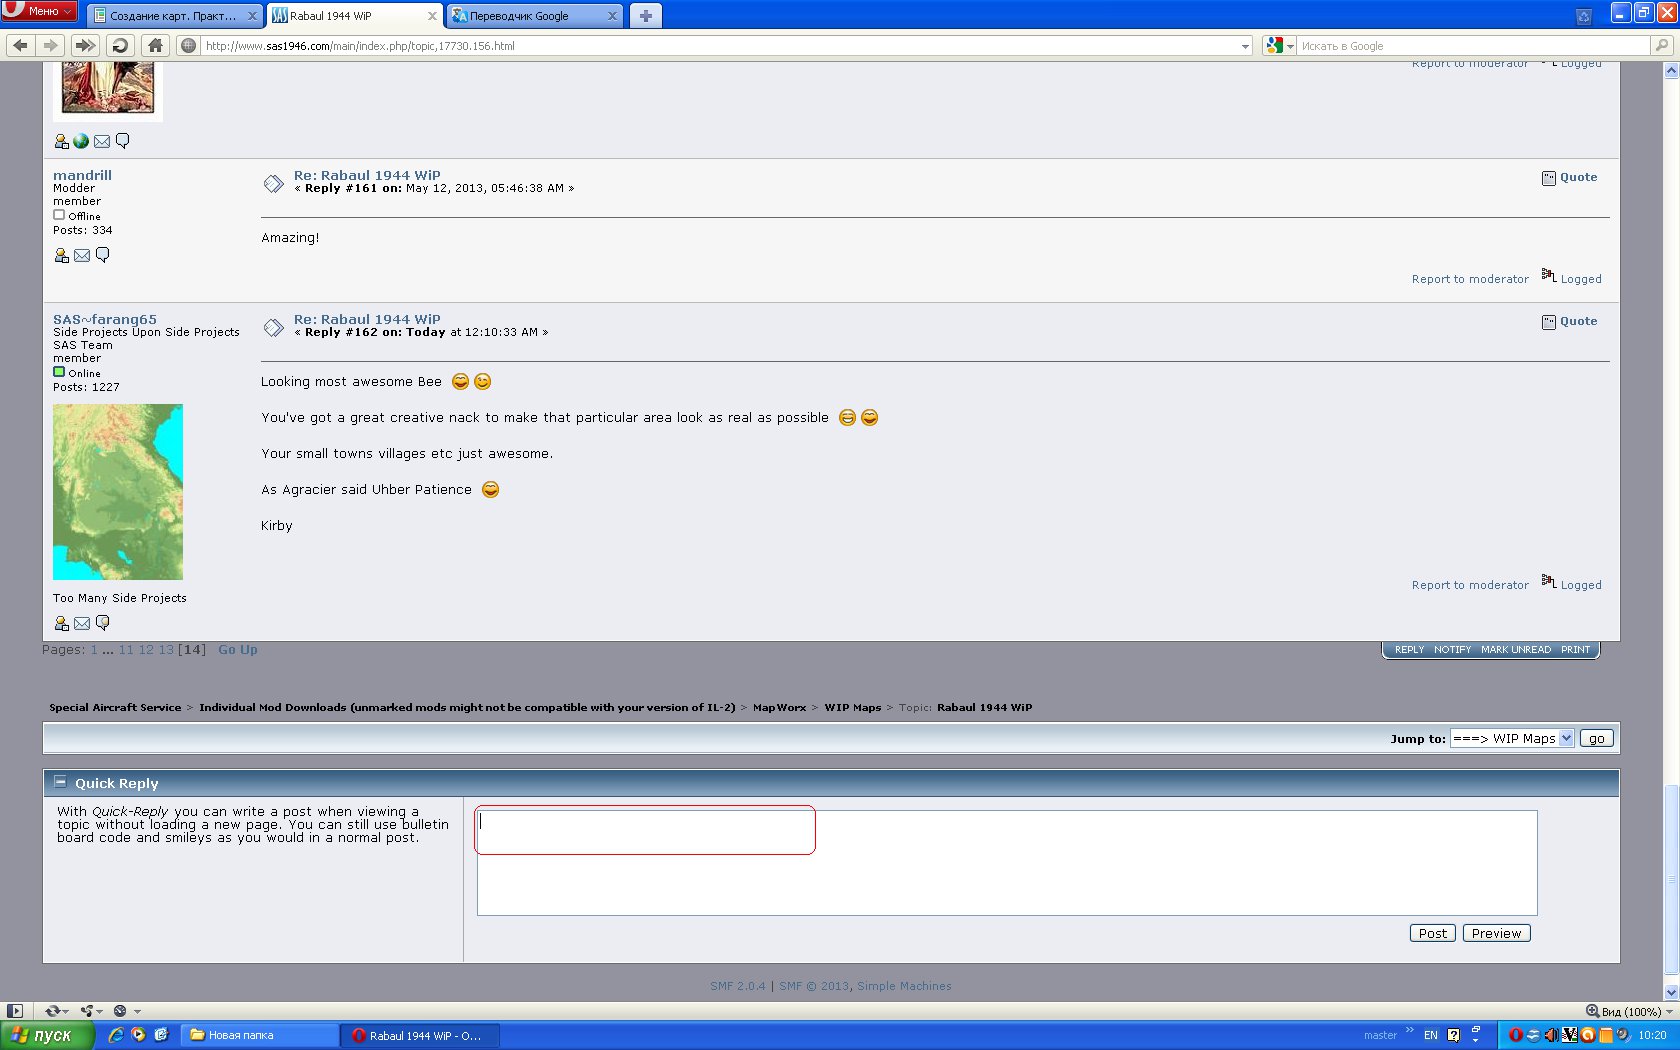Click the message icon beside Reply #162 title

tap(273, 328)
